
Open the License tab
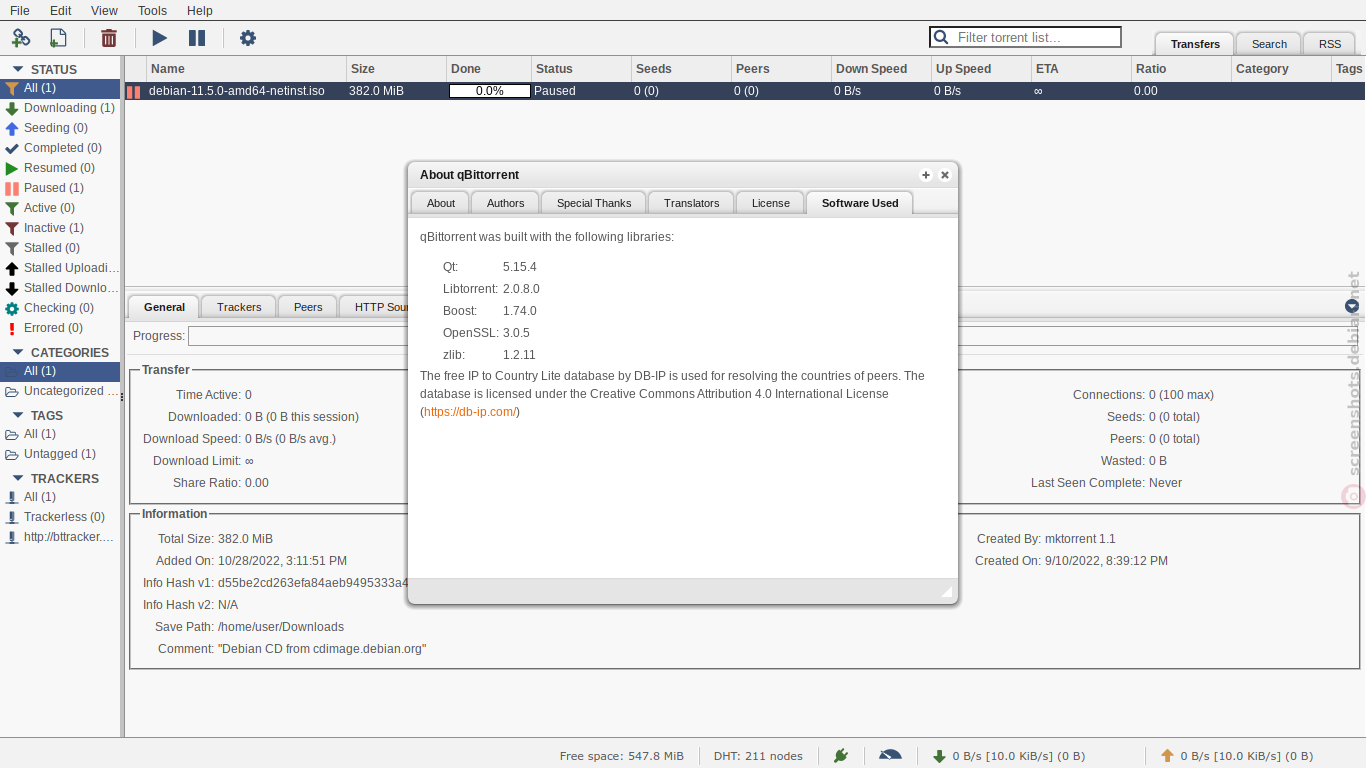point(771,203)
